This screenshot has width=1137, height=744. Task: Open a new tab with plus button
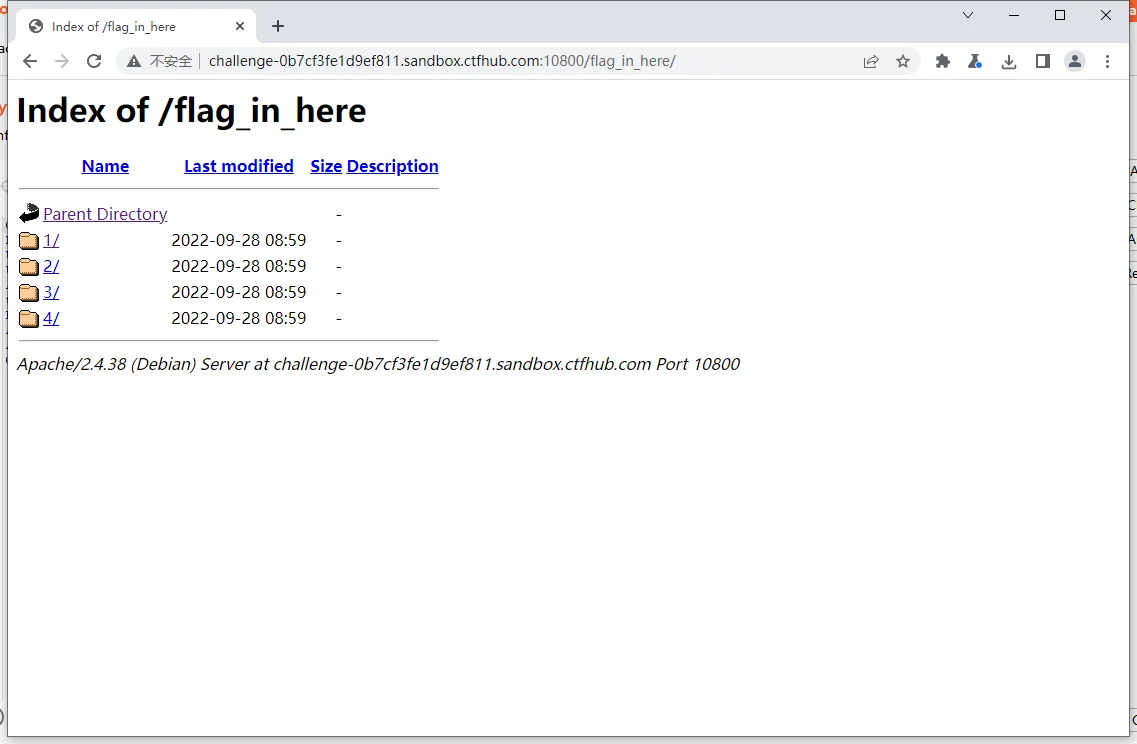click(x=278, y=26)
